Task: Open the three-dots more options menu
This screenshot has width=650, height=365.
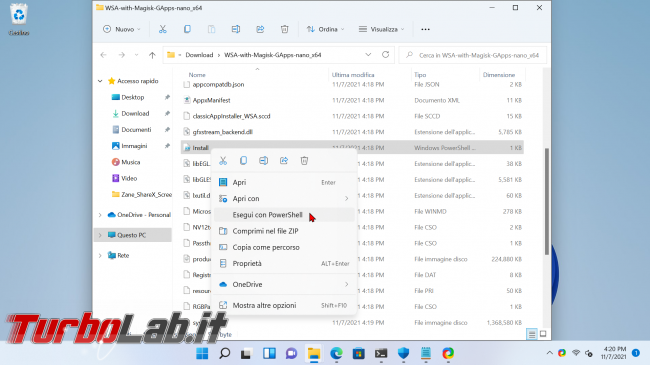Action: coord(425,29)
